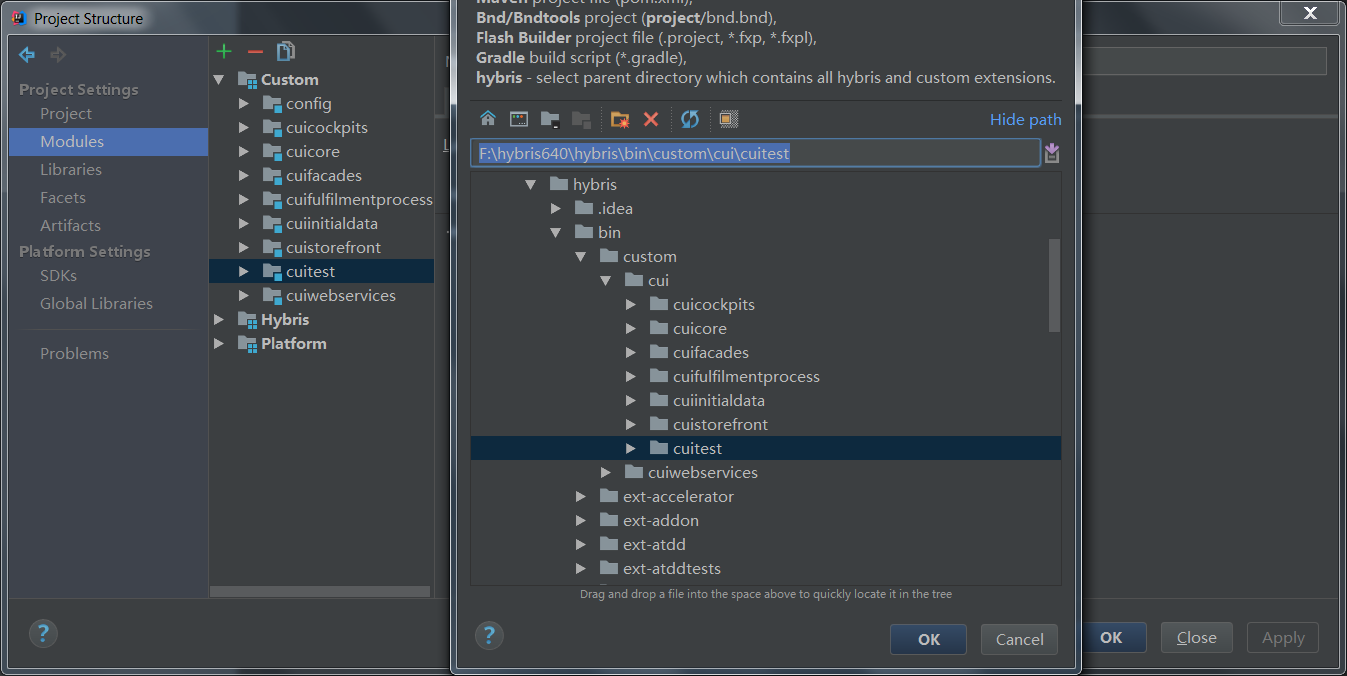Open Global Libraries settings
1347x676 pixels.
(96, 304)
